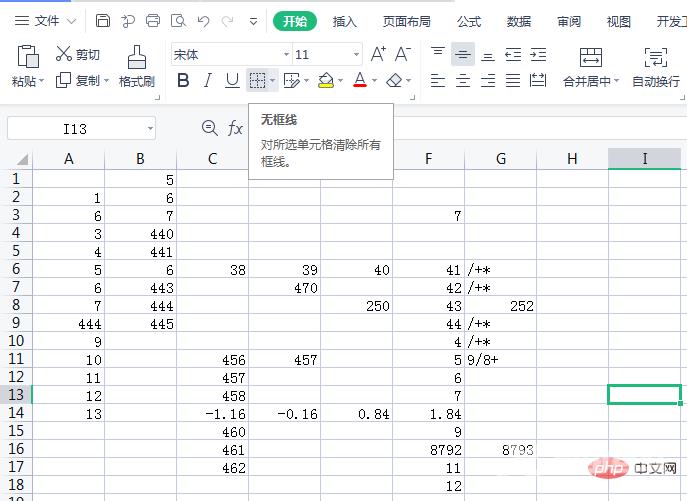The image size is (687, 501).
Task: Select cell G8 containing 252
Action: (500, 305)
